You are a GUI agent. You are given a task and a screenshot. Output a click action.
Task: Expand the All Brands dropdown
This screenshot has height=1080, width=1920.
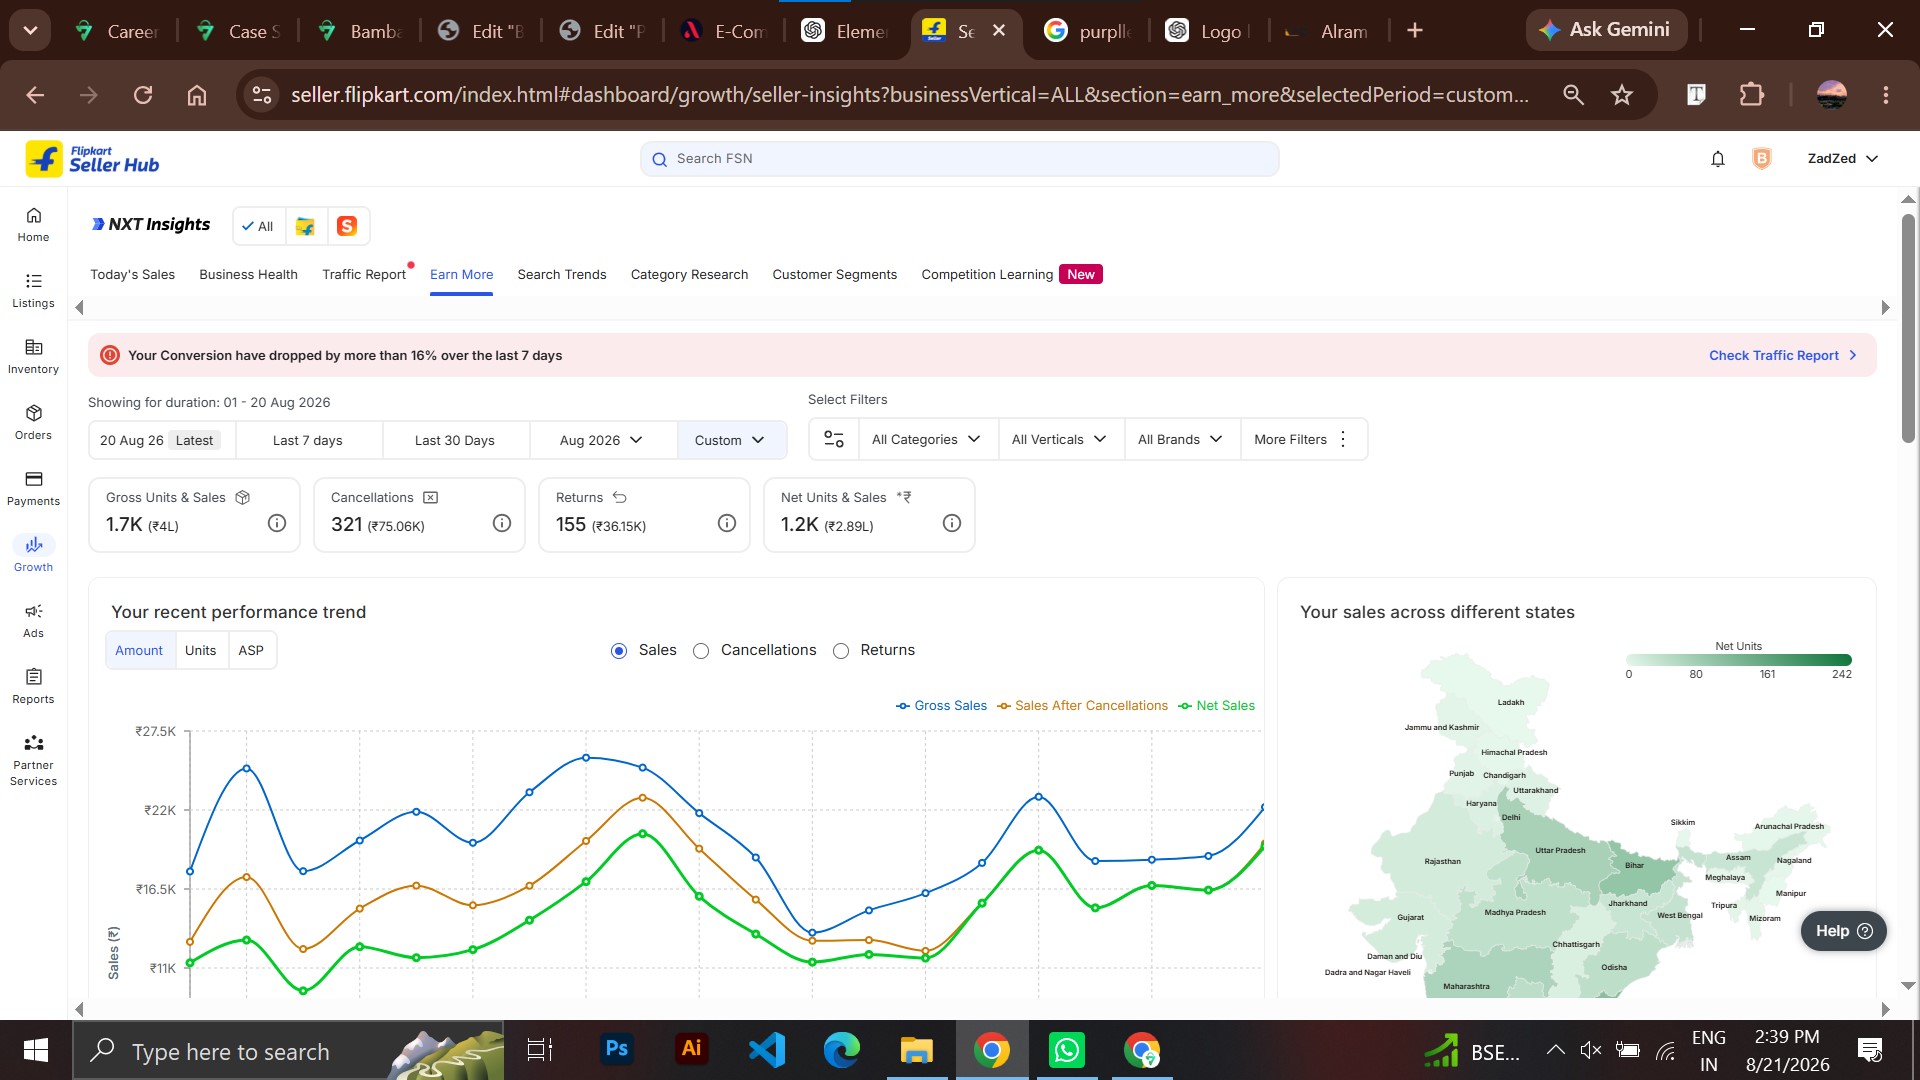tap(1181, 439)
